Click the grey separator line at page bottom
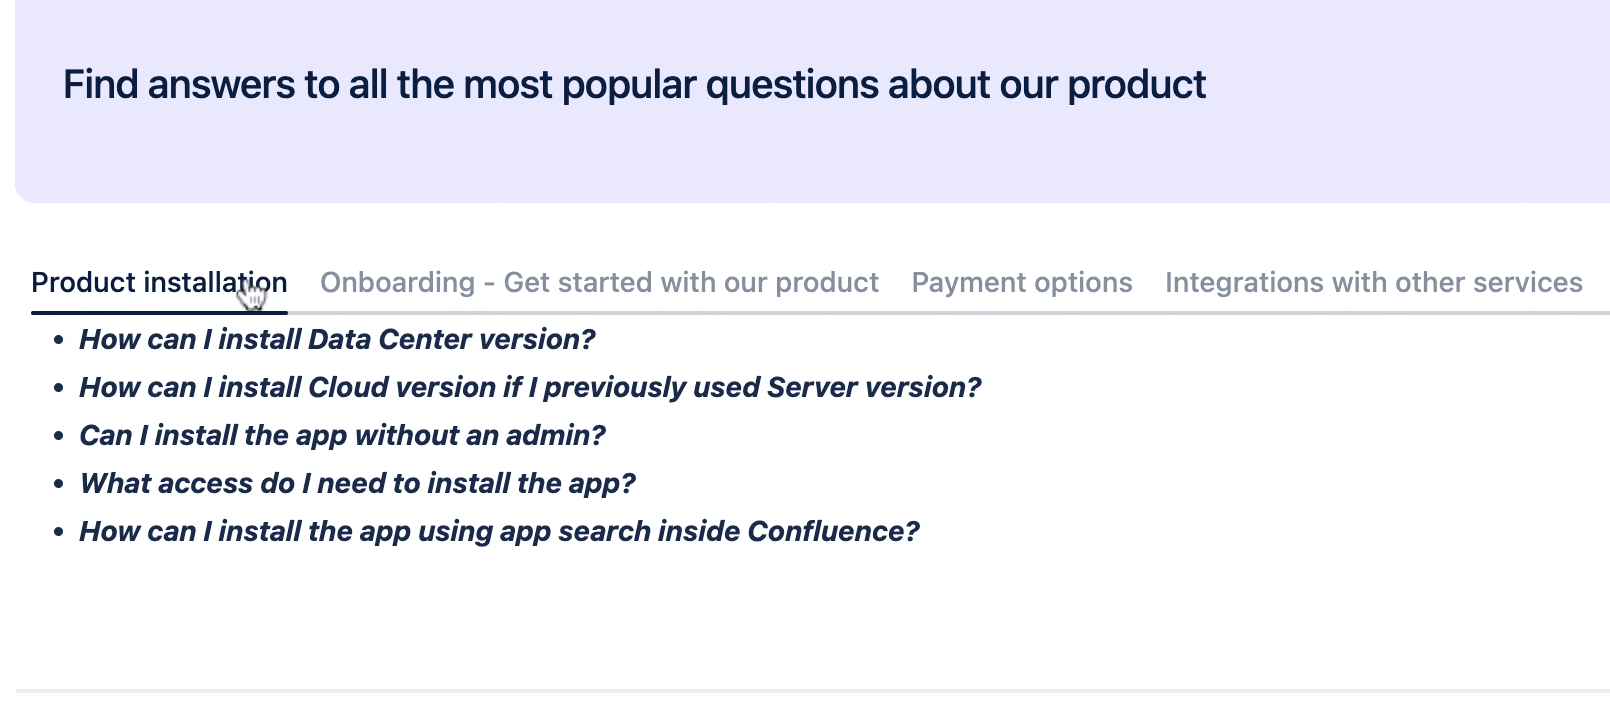Viewport: 1610px width, 727px height. coord(800,690)
